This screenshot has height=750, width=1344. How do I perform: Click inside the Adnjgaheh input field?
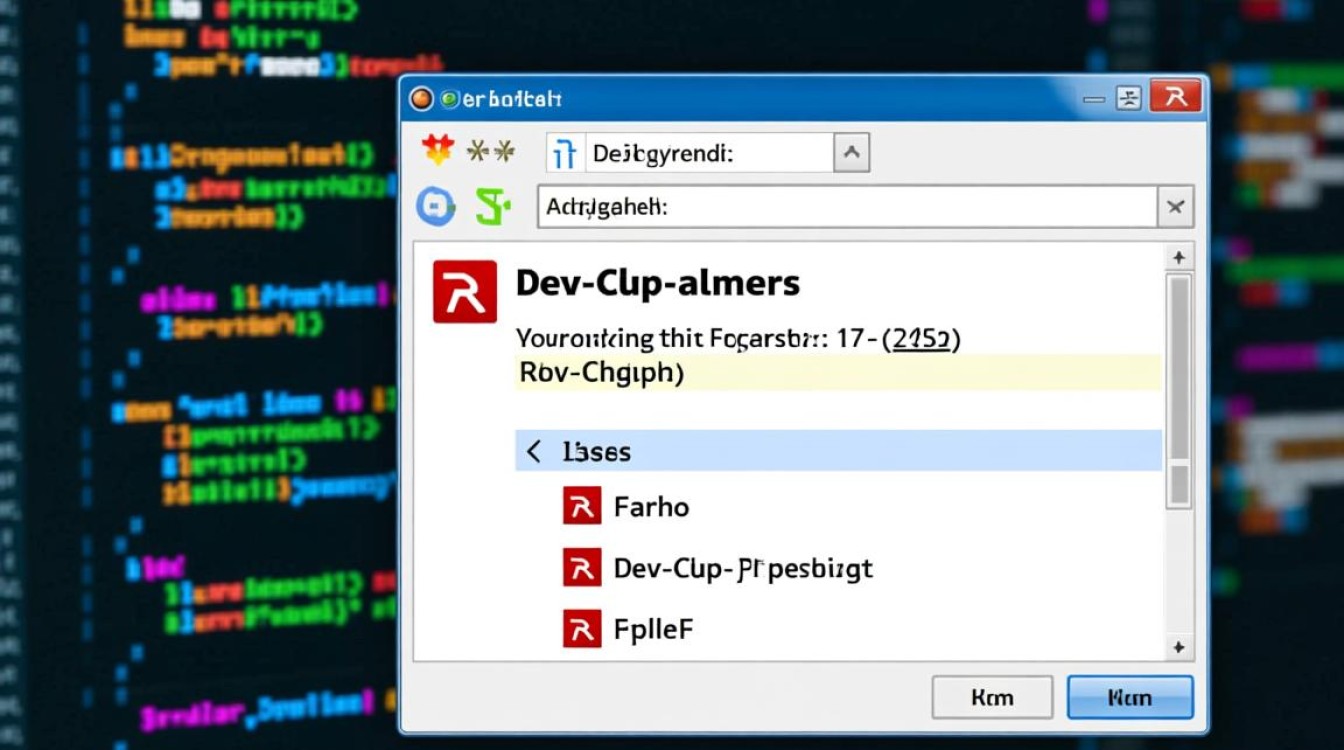[848, 208]
